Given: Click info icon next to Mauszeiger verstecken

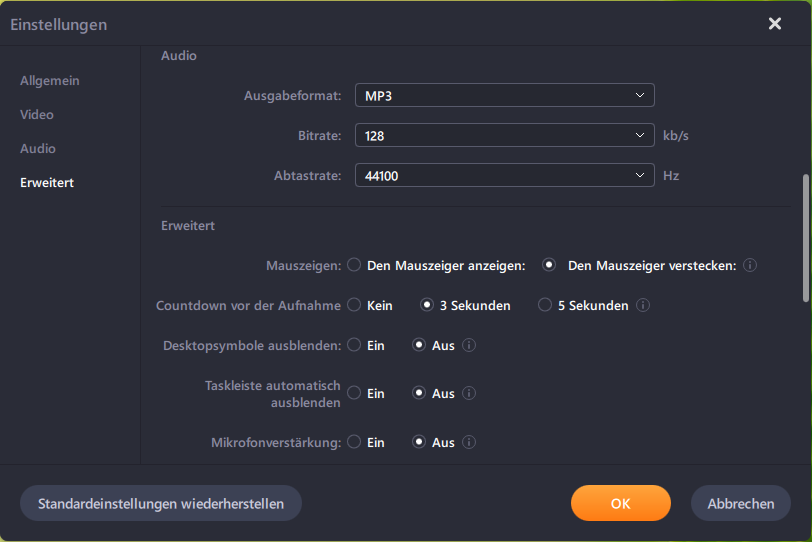Looking at the screenshot, I should tap(750, 266).
